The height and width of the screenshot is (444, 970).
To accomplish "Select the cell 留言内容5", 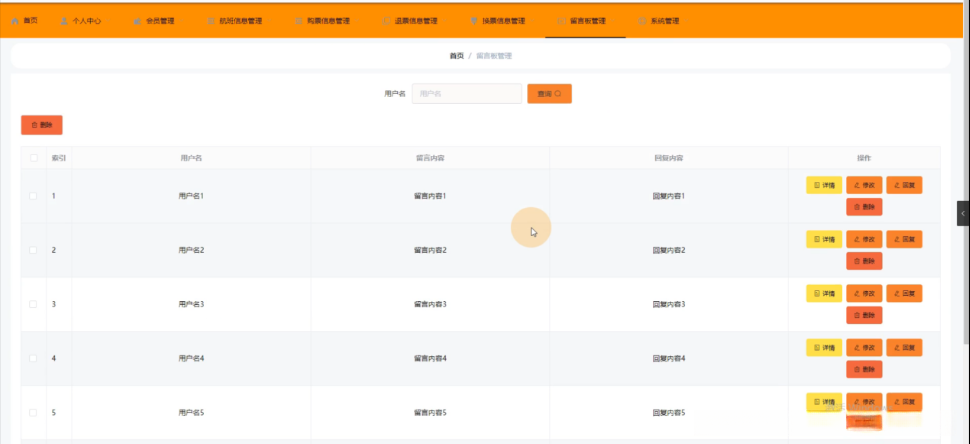I will (x=430, y=412).
